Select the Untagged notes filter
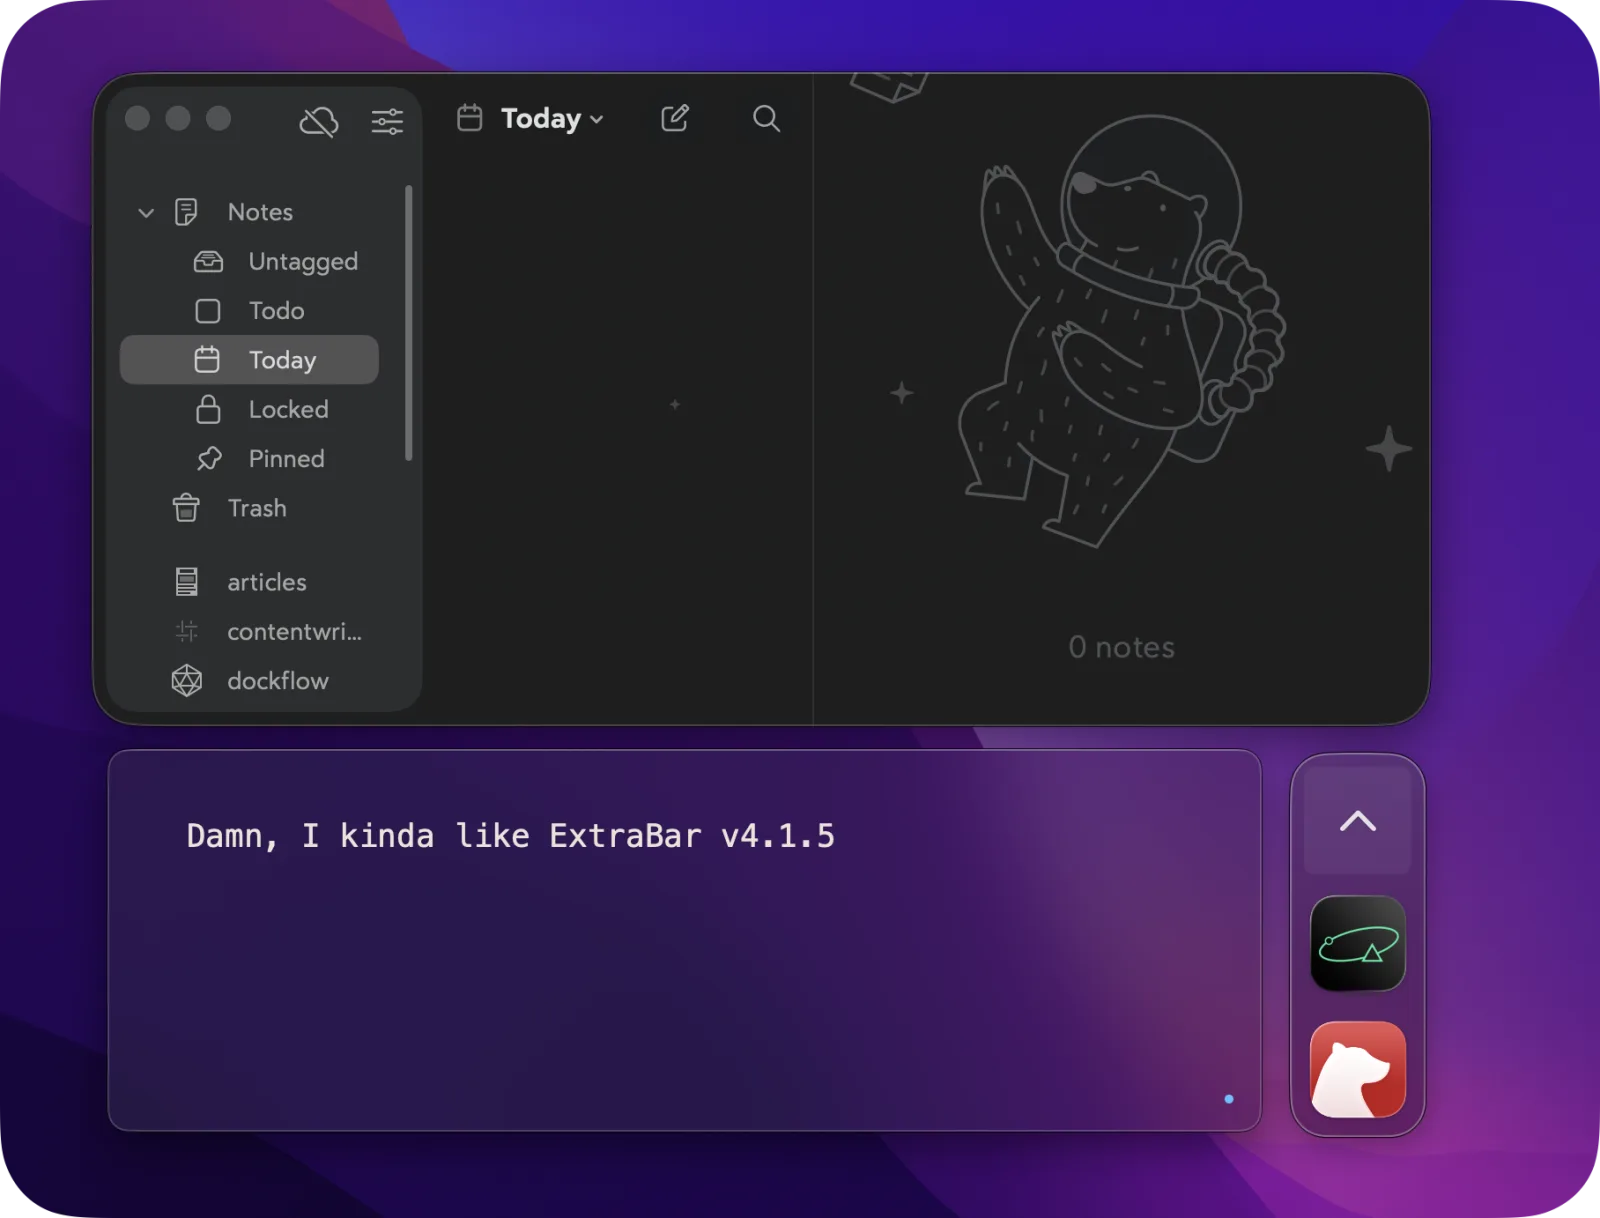This screenshot has height=1218, width=1600. pos(249,261)
